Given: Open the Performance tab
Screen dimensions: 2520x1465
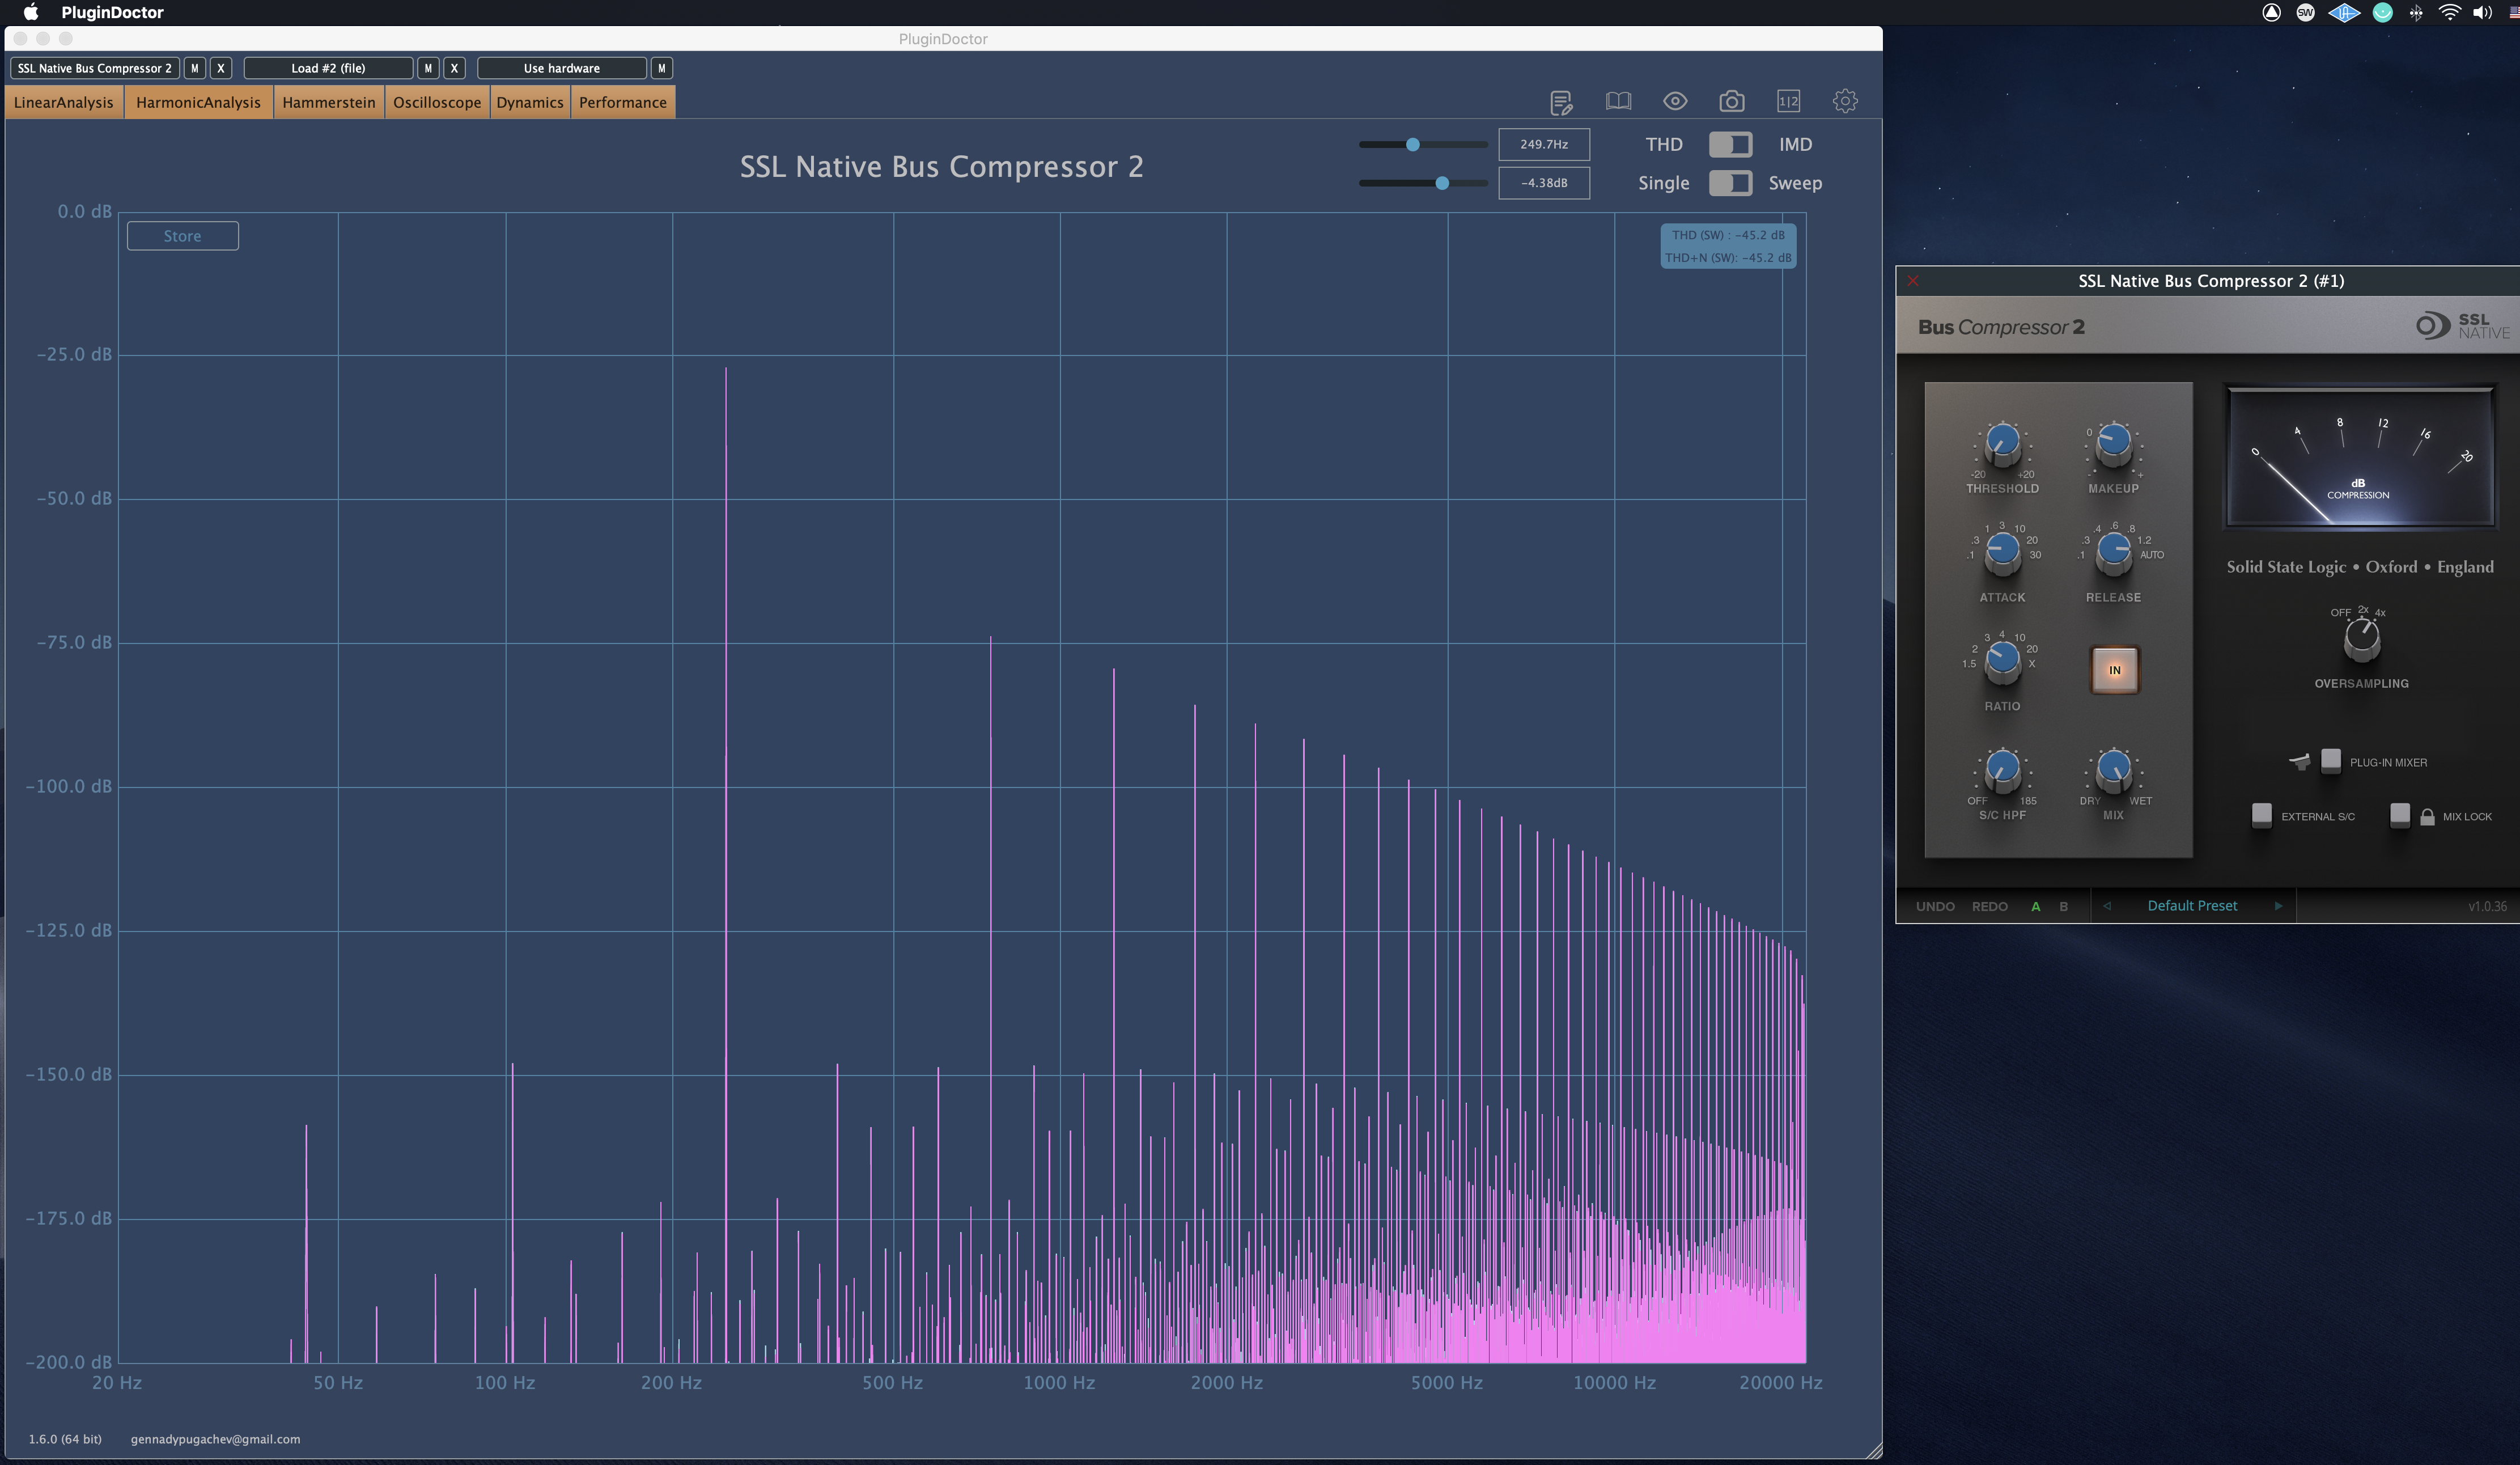Looking at the screenshot, I should (x=623, y=102).
